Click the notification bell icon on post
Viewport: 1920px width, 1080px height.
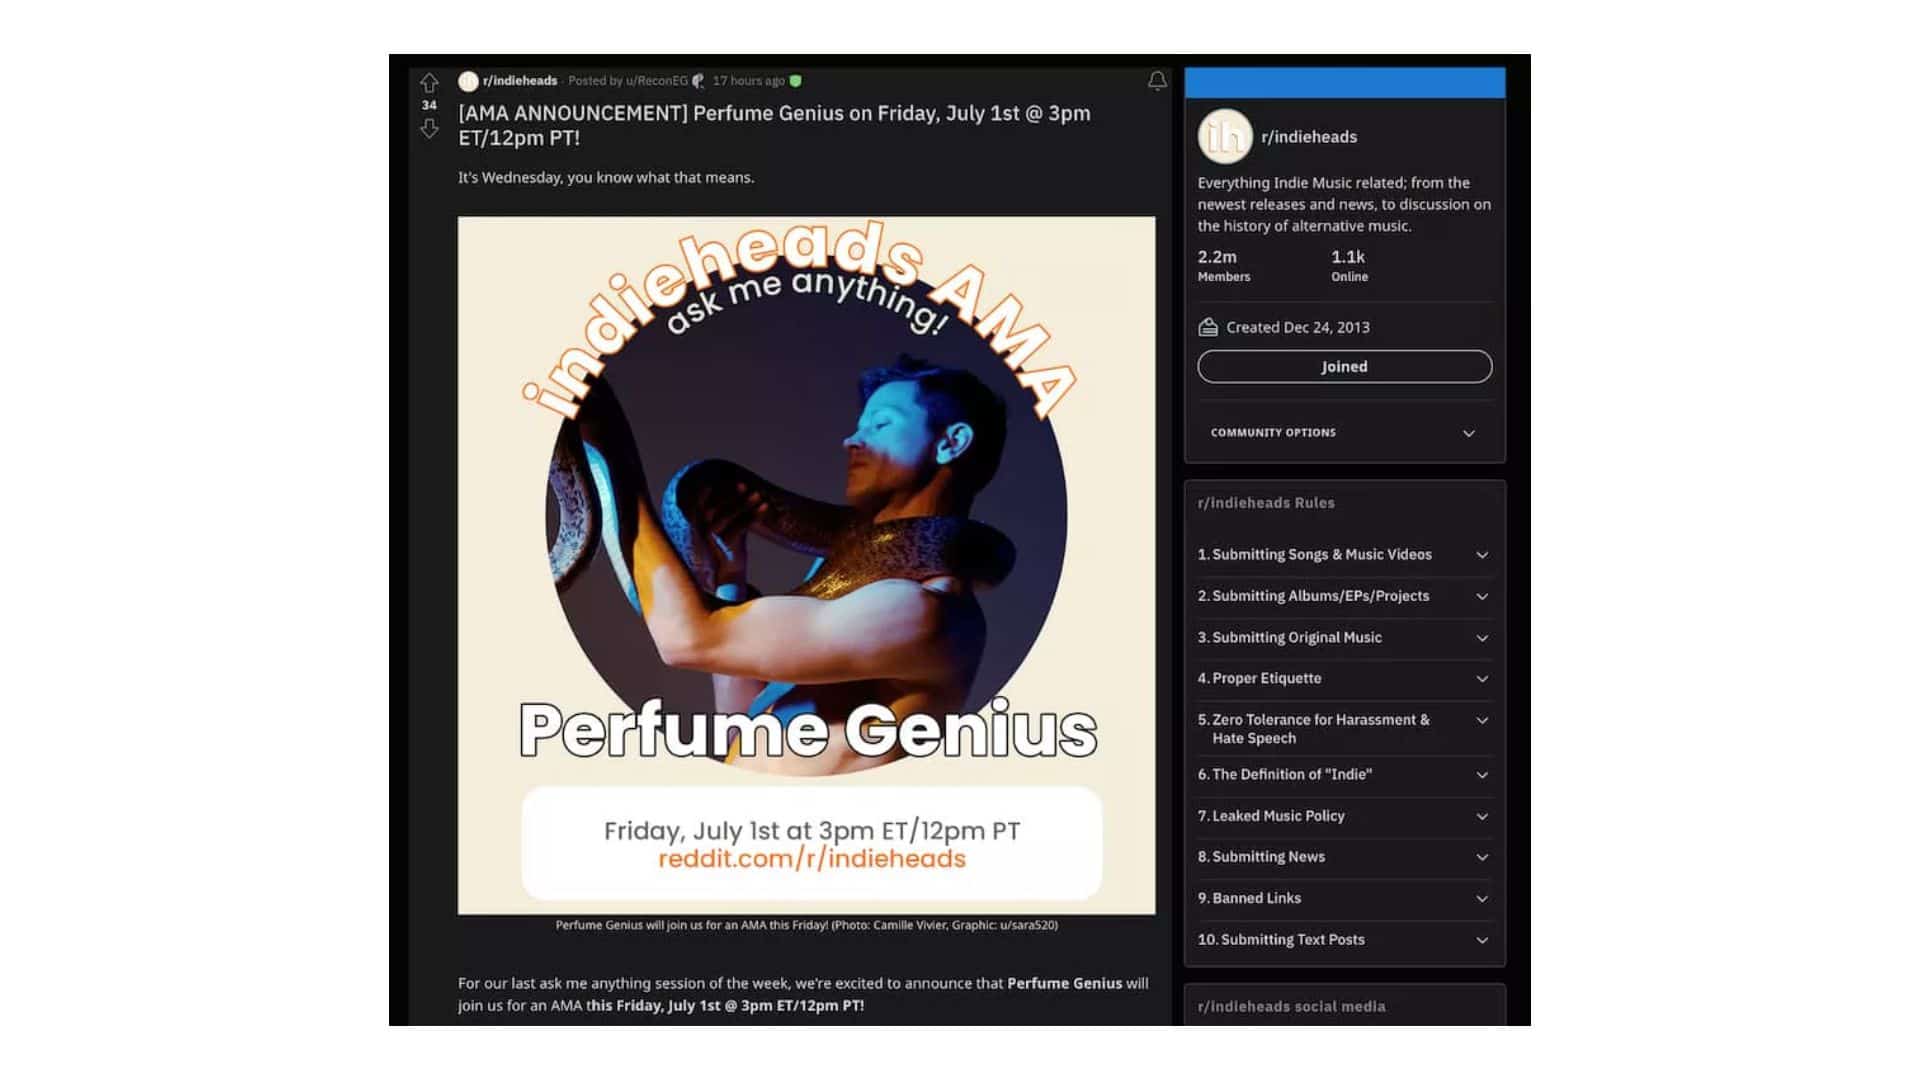click(1157, 81)
